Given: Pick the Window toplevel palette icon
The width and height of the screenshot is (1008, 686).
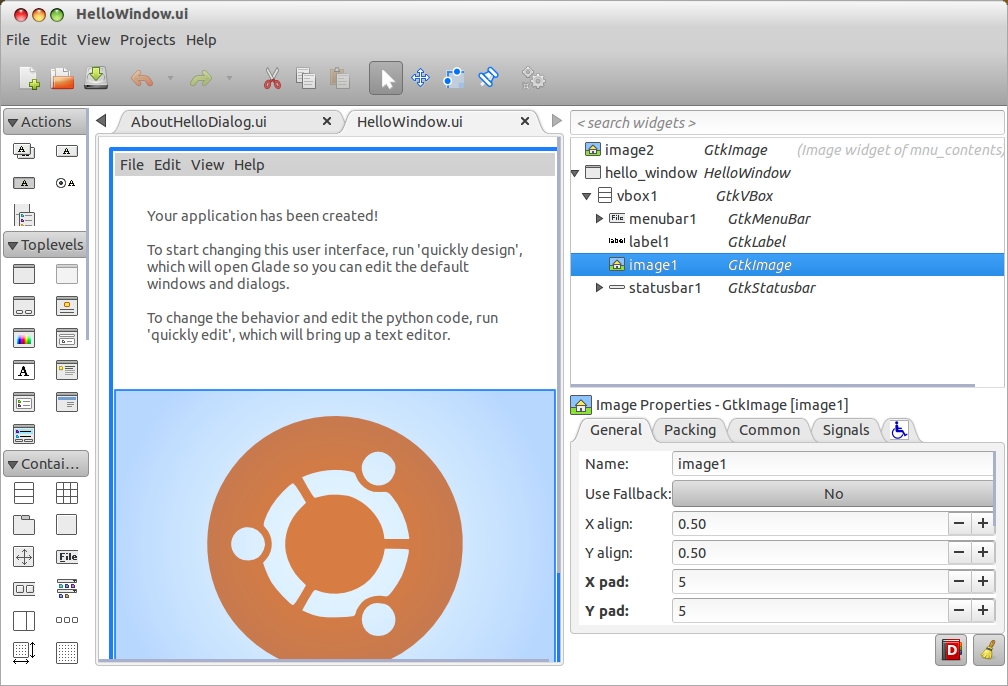Looking at the screenshot, I should [24, 274].
